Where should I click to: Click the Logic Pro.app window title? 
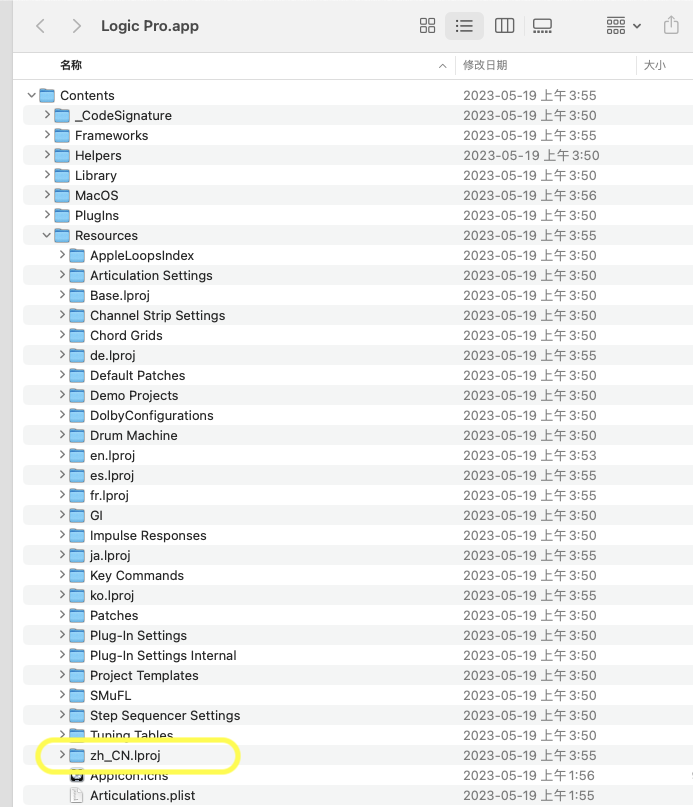click(150, 26)
